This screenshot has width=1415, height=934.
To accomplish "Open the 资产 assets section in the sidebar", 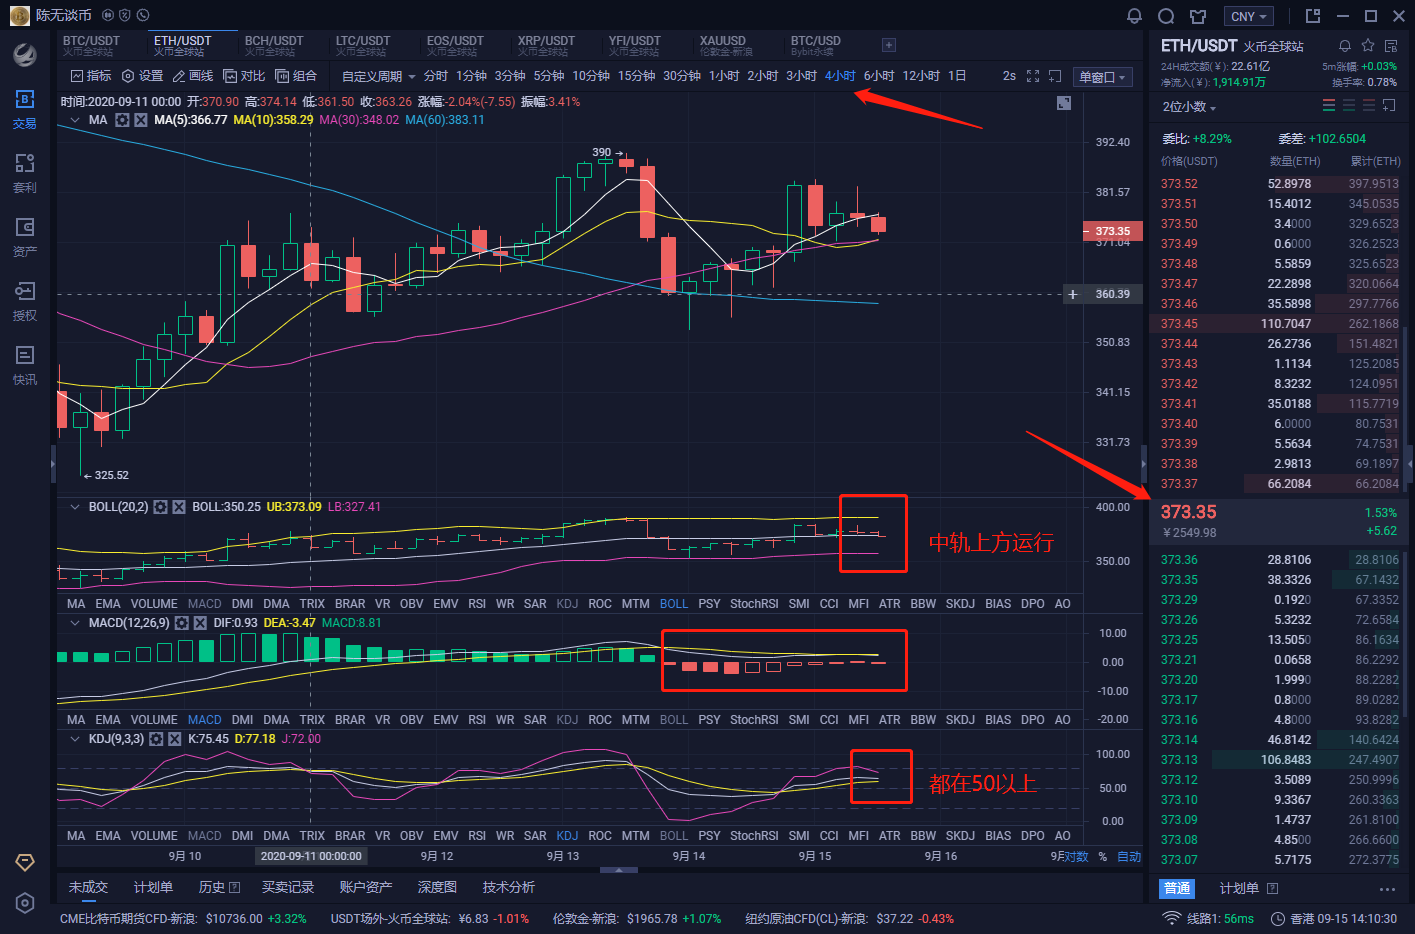I will coord(25,237).
